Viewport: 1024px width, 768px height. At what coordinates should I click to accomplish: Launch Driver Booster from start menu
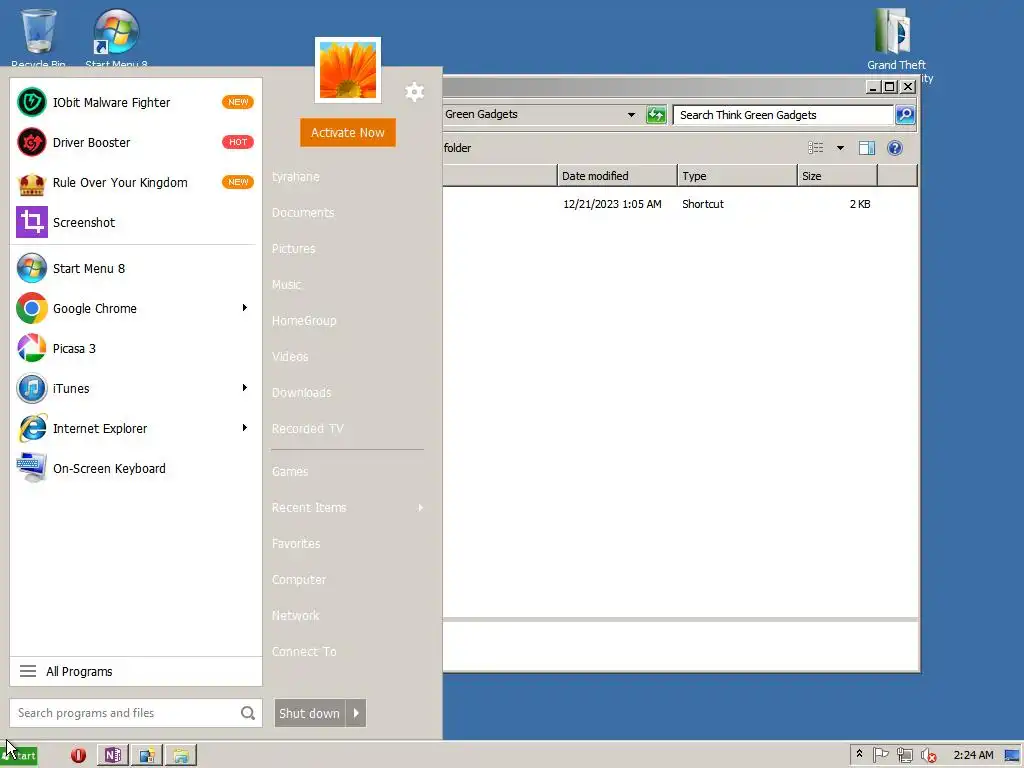[136, 142]
